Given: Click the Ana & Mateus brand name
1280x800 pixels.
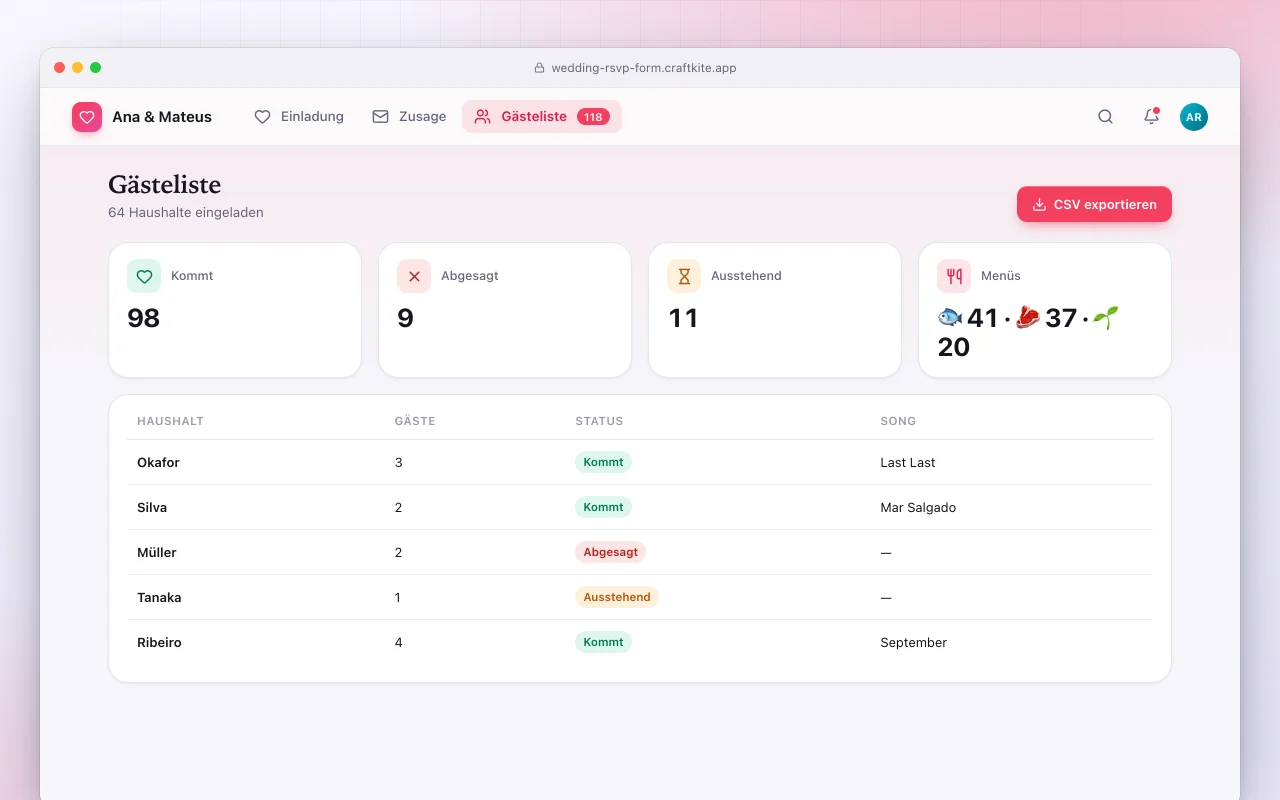Looking at the screenshot, I should tap(162, 117).
